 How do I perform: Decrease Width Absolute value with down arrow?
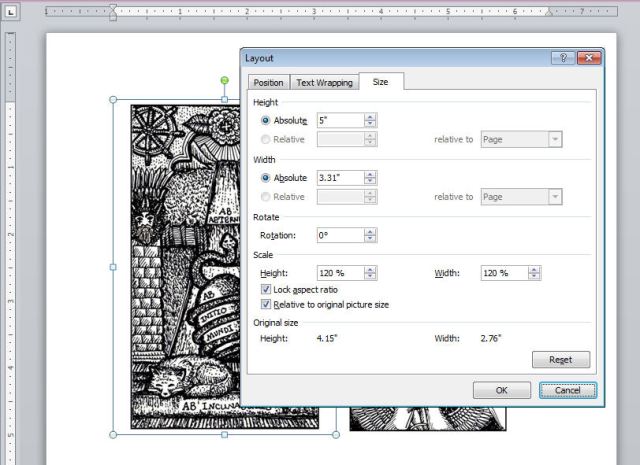(370, 181)
